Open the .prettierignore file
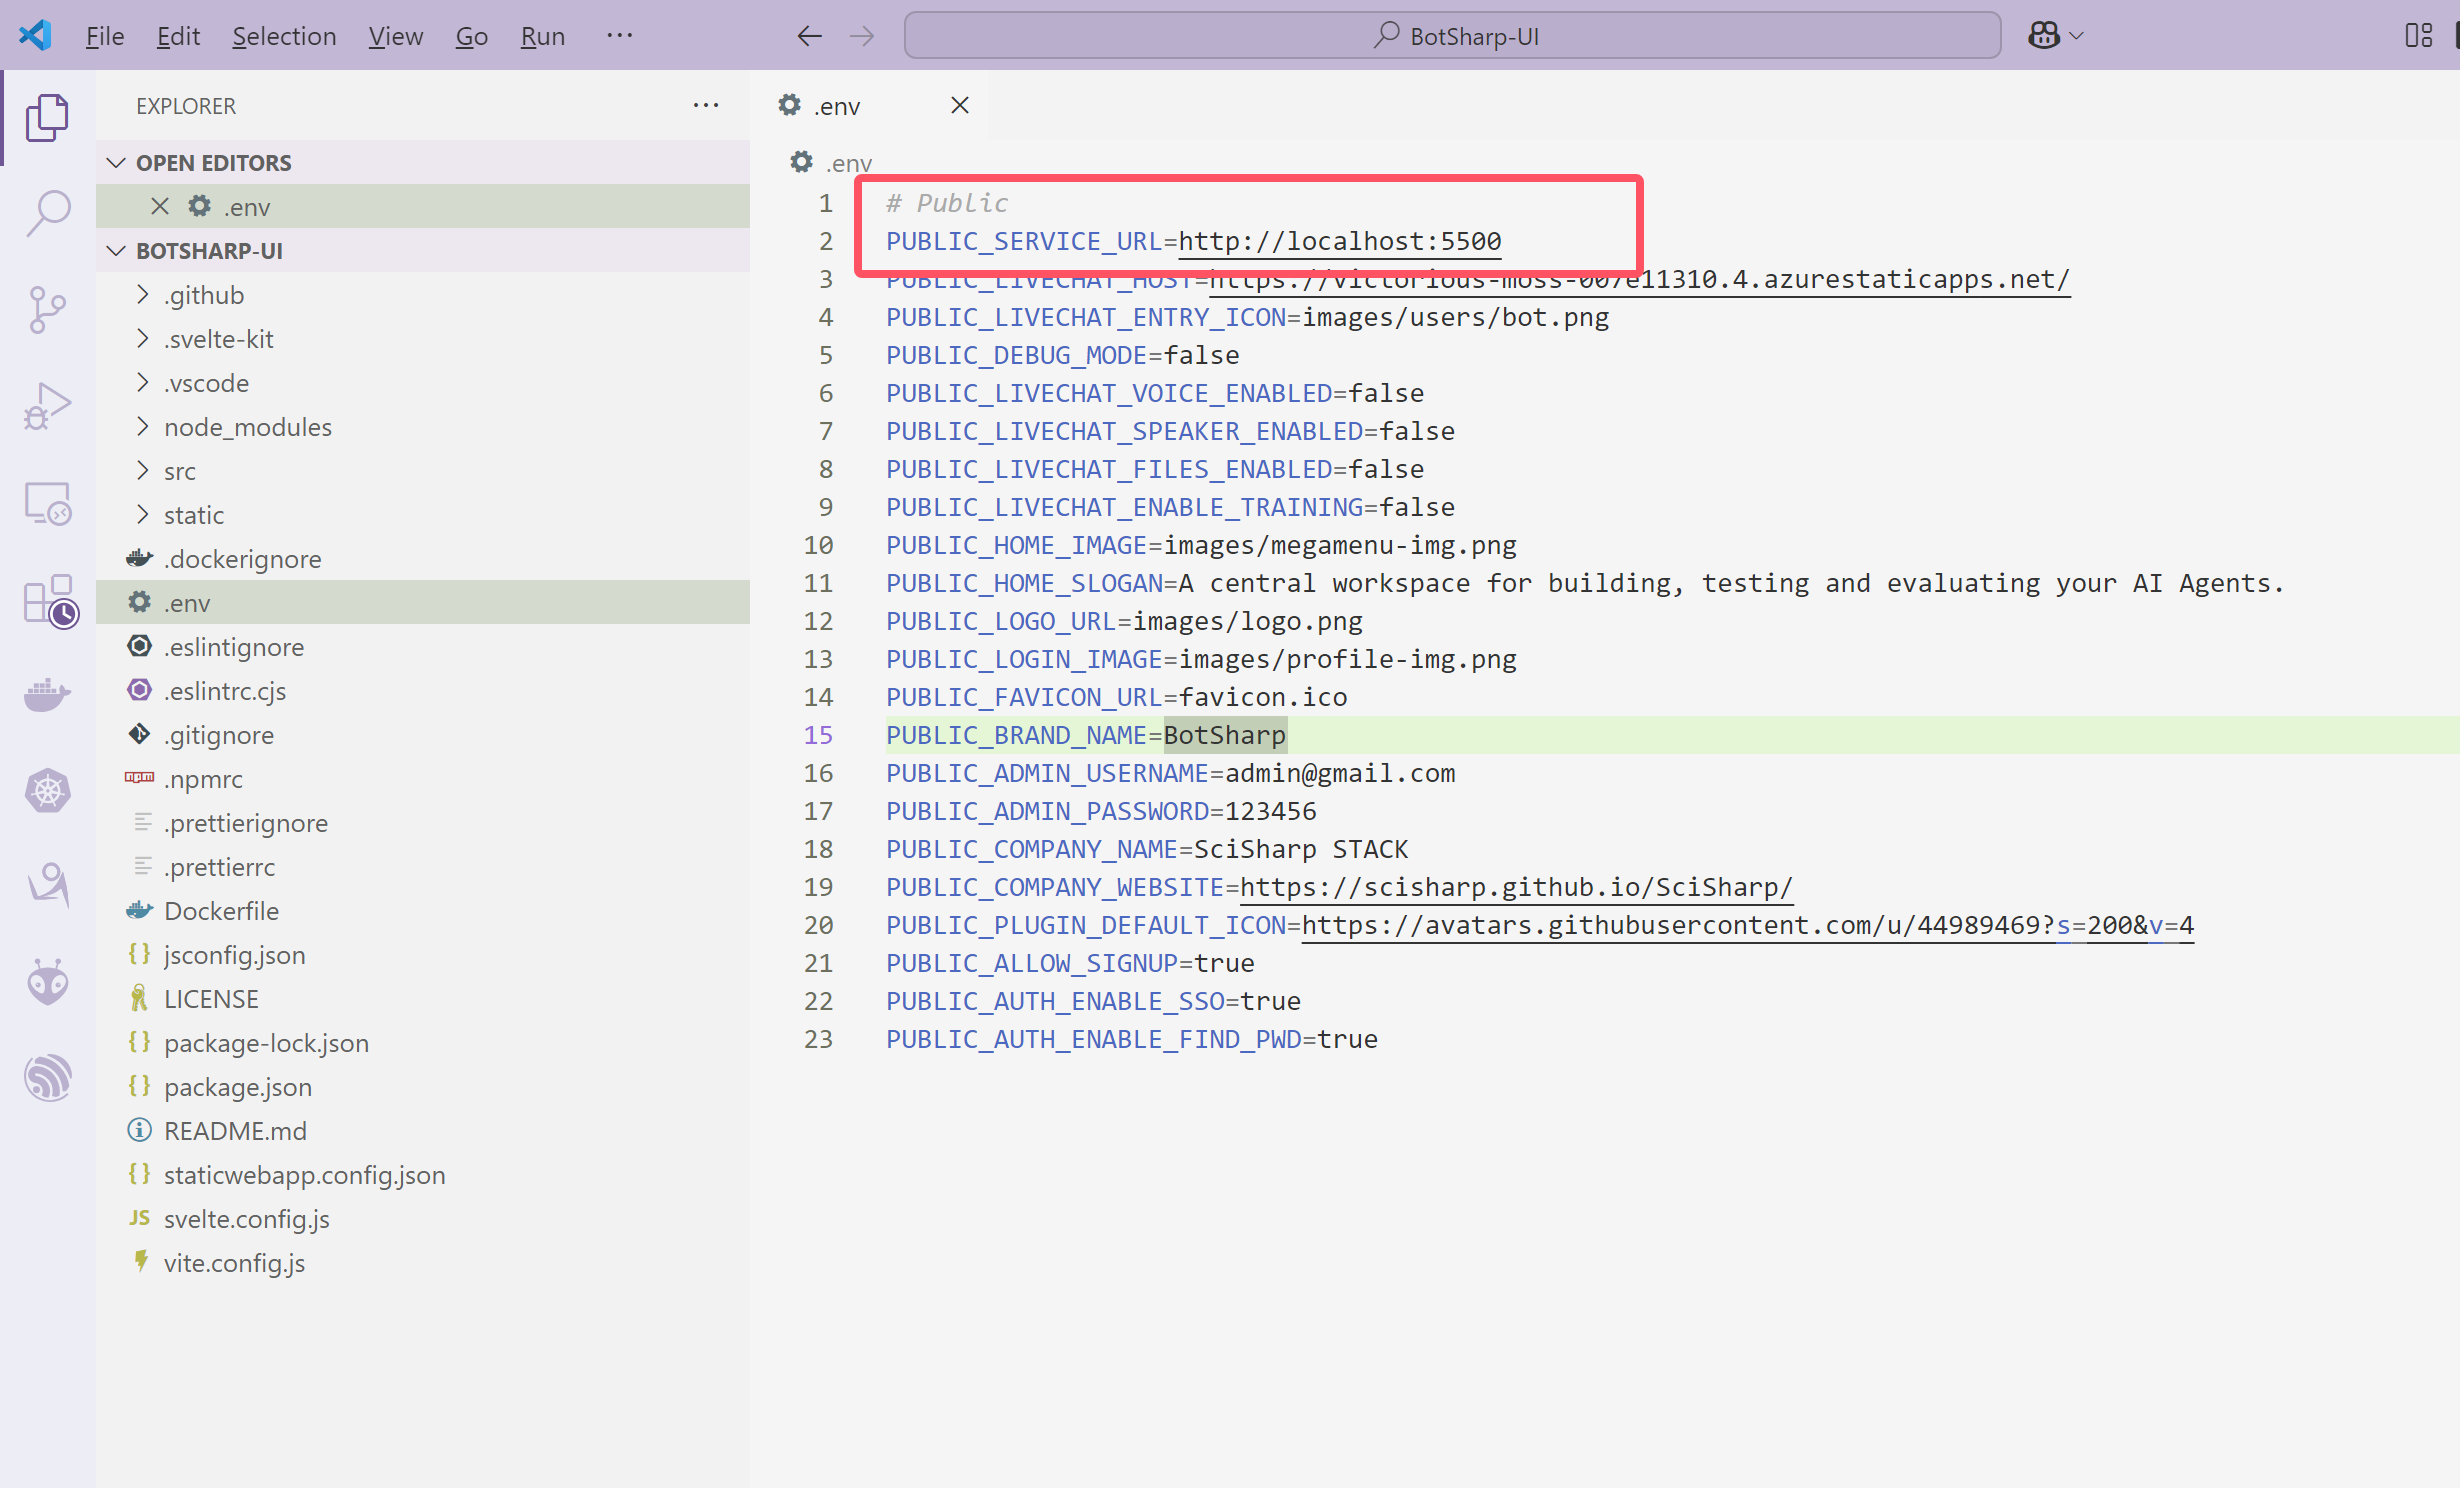This screenshot has height=1488, width=2460. (422, 822)
